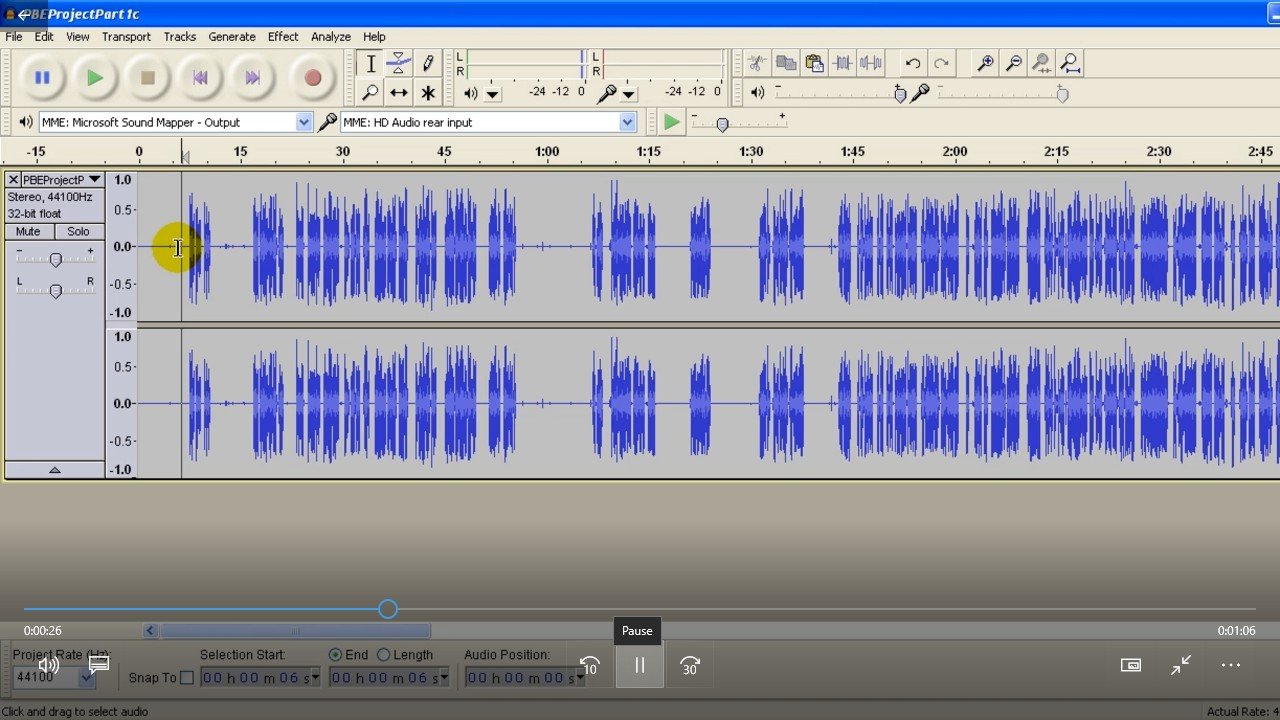Image resolution: width=1280 pixels, height=720 pixels.
Task: Select the End radio button
Action: click(336, 655)
